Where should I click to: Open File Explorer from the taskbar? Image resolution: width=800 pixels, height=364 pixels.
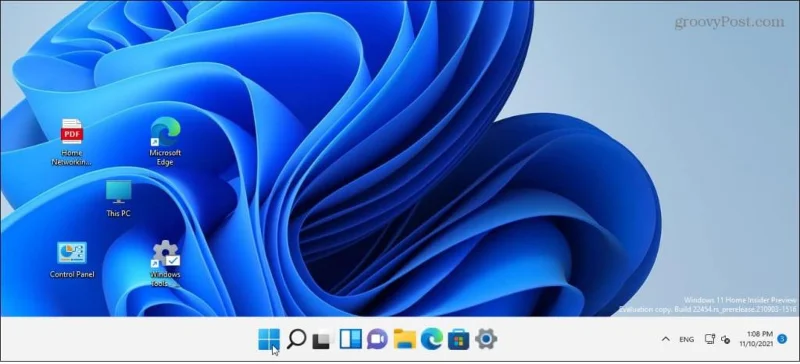[405, 339]
